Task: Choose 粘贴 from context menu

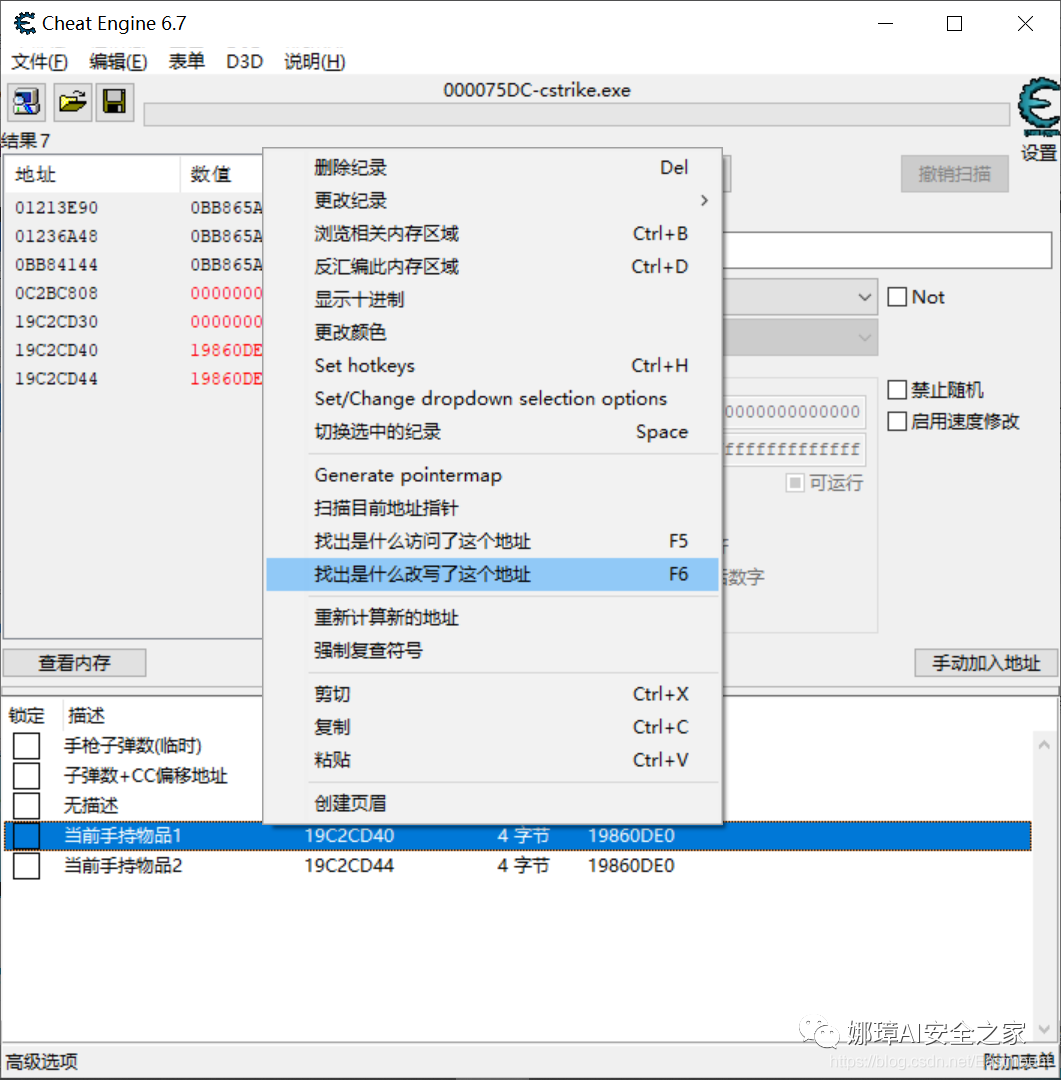Action: click(493, 760)
